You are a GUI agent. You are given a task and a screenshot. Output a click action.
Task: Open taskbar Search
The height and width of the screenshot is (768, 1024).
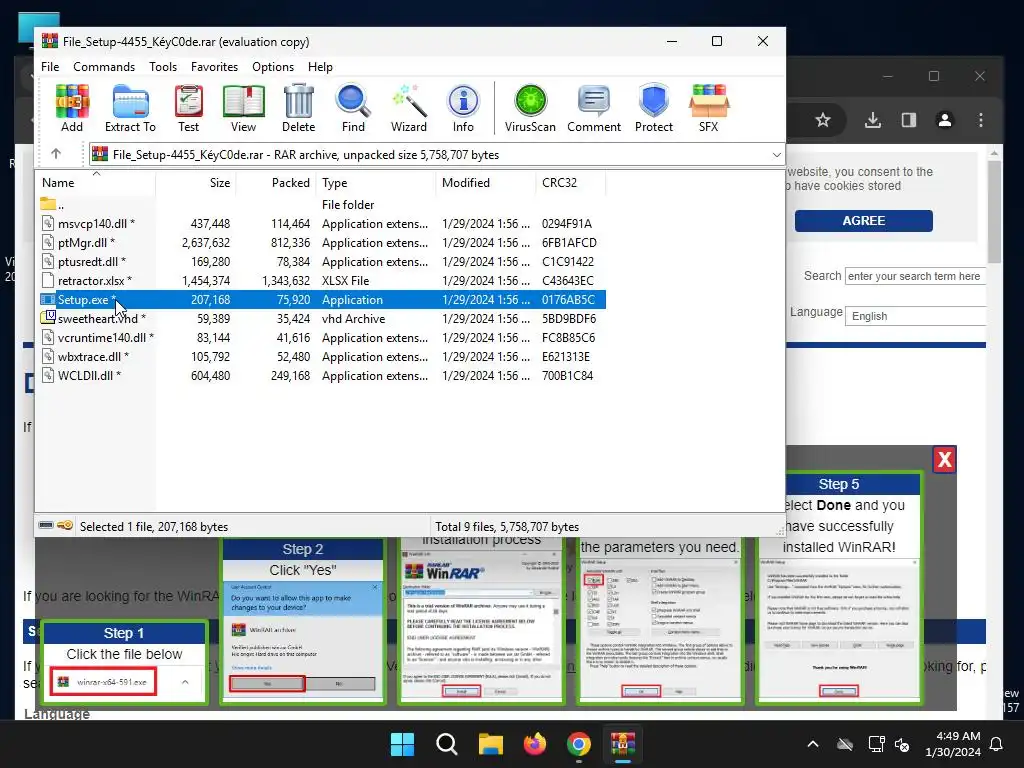click(447, 744)
